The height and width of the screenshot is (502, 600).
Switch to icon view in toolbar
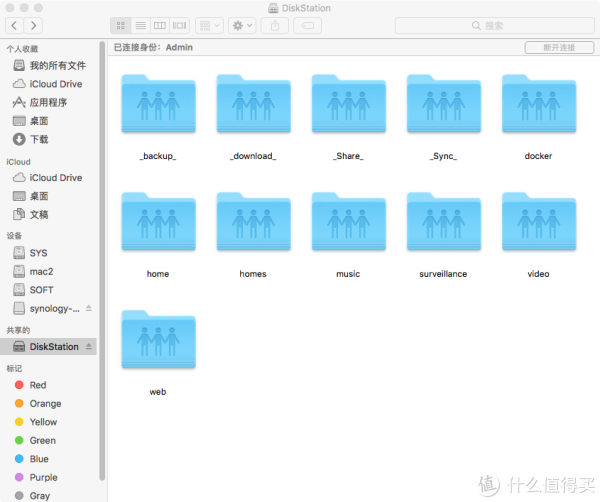[x=122, y=25]
